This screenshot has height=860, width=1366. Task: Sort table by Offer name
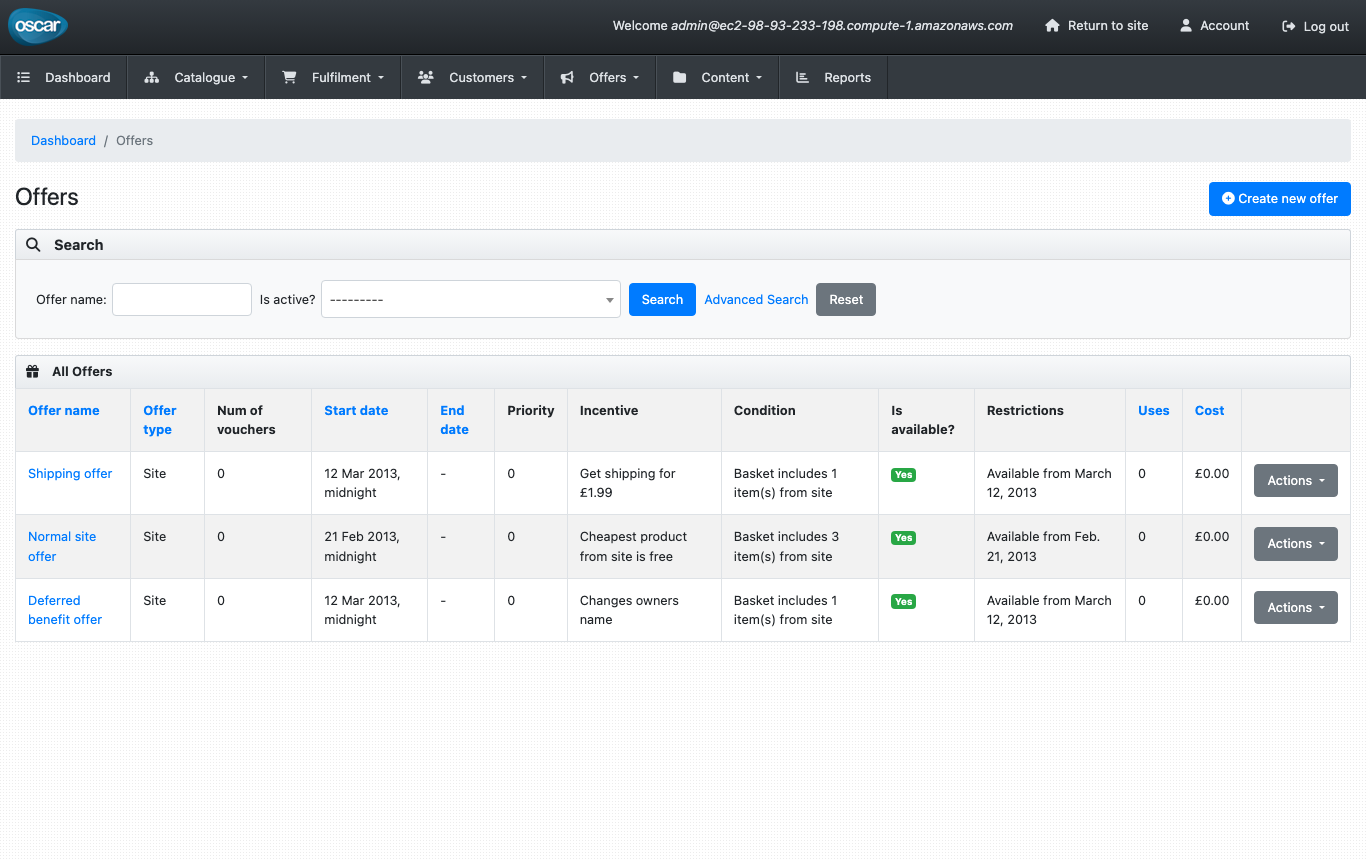coord(64,411)
